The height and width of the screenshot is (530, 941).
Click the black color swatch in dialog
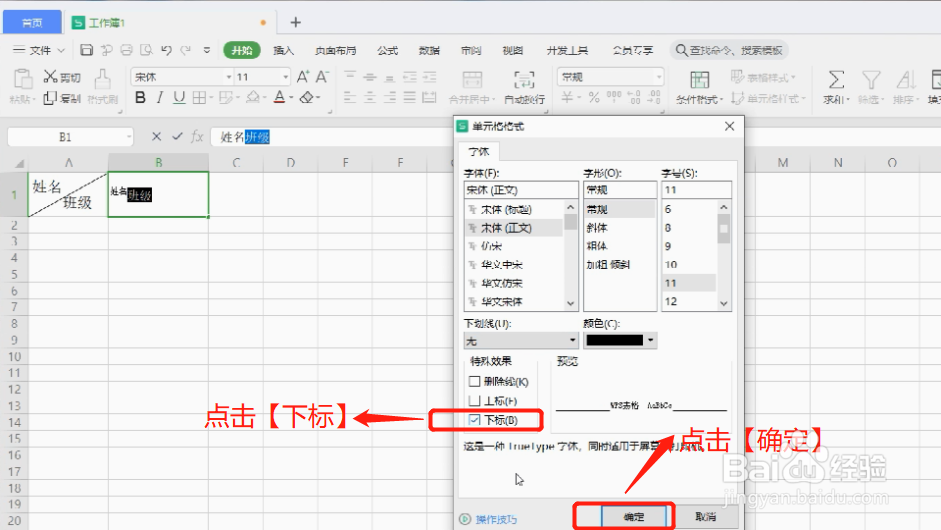[615, 340]
